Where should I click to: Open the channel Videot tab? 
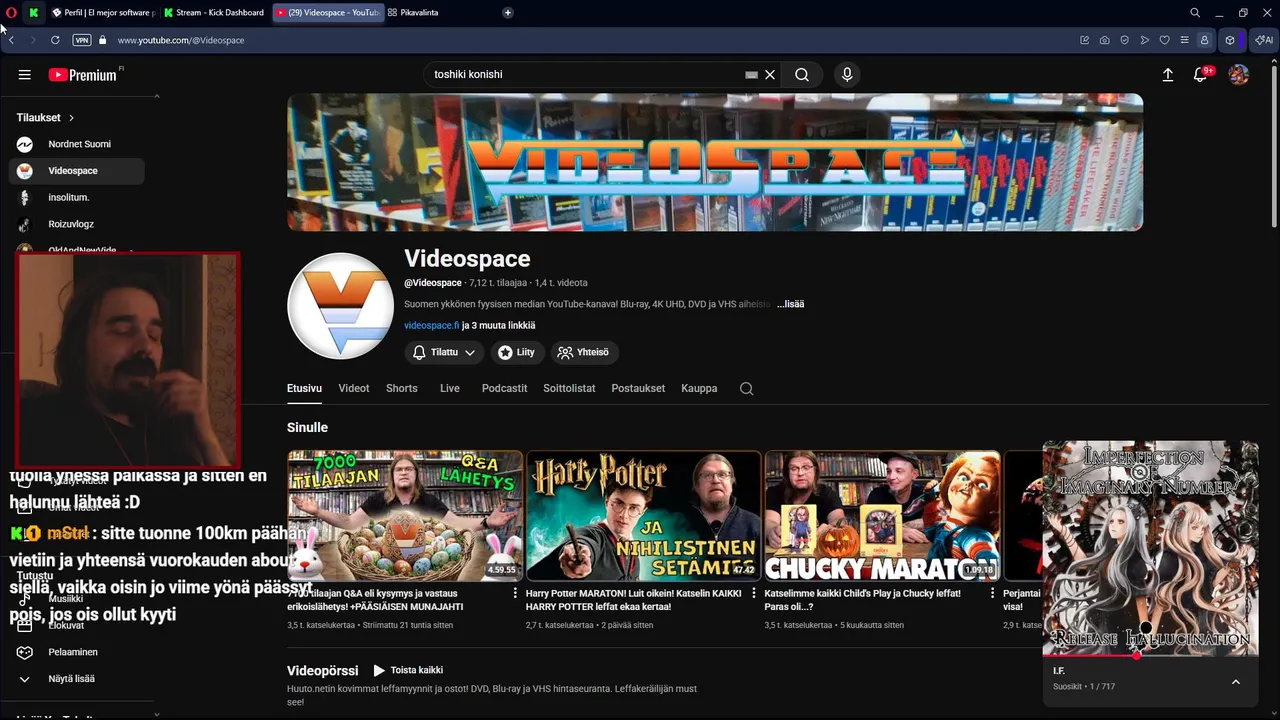coord(354,388)
